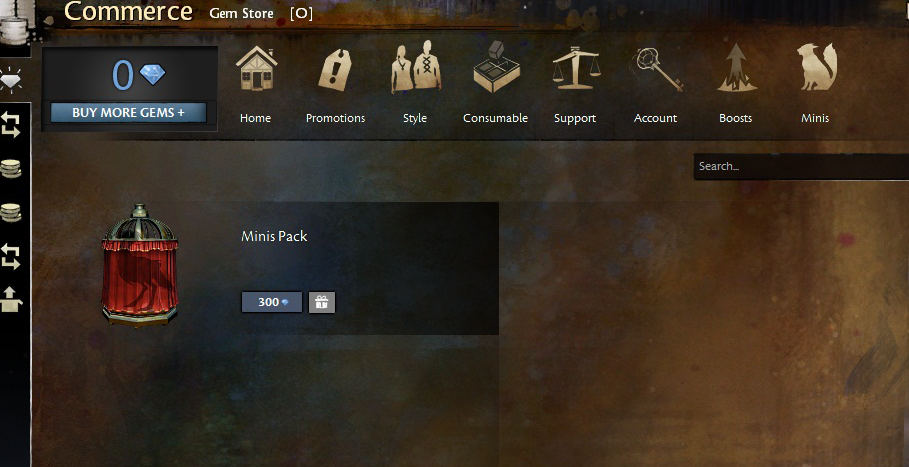
Task: Focus the Search field
Action: [801, 166]
